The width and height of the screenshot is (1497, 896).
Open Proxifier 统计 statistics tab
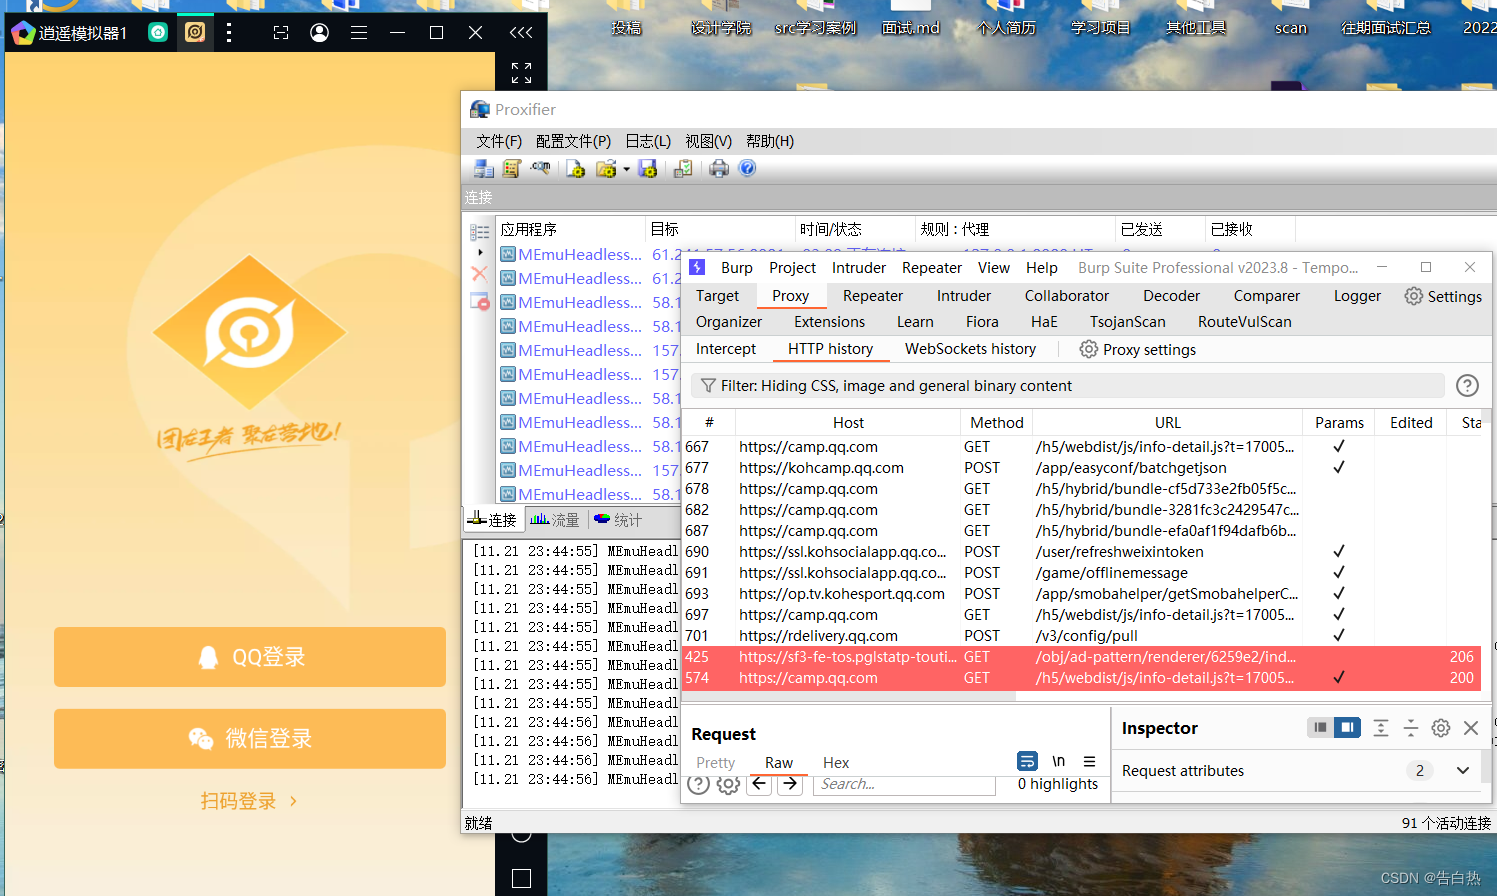pyautogui.click(x=618, y=520)
